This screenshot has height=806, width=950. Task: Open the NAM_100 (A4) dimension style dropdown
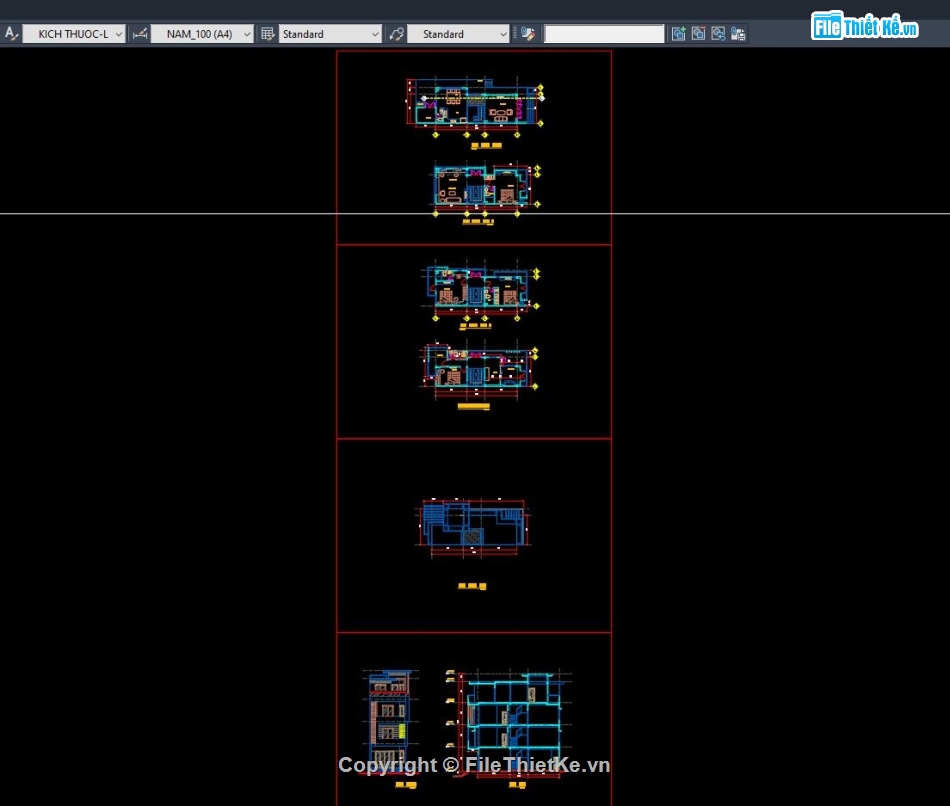(x=247, y=34)
